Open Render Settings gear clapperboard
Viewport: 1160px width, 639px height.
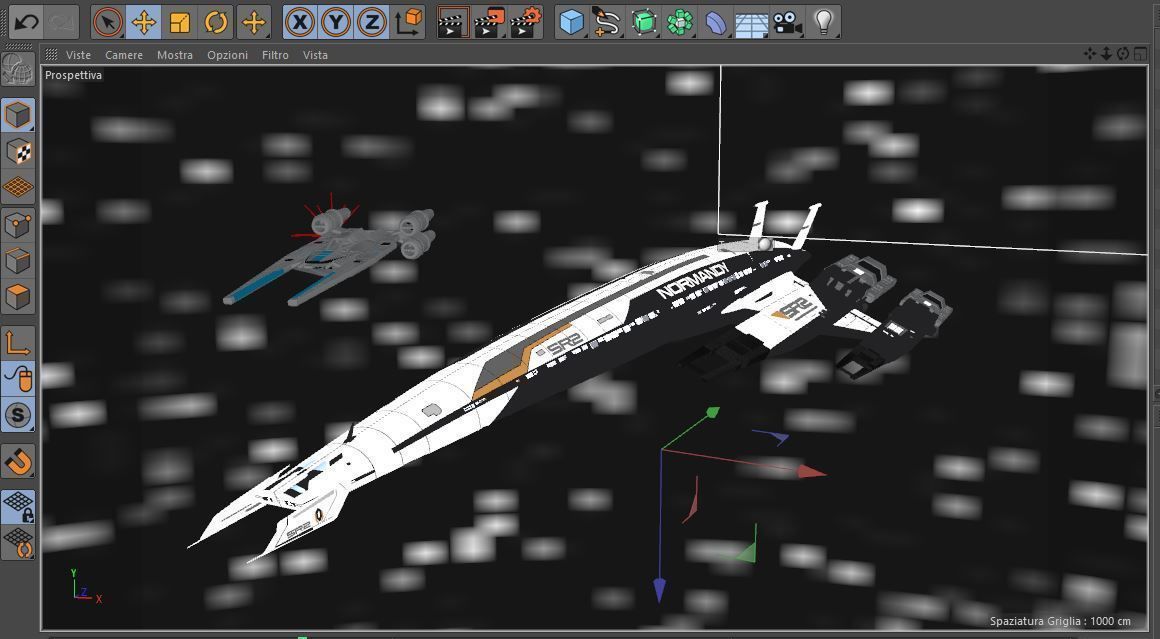tap(526, 22)
